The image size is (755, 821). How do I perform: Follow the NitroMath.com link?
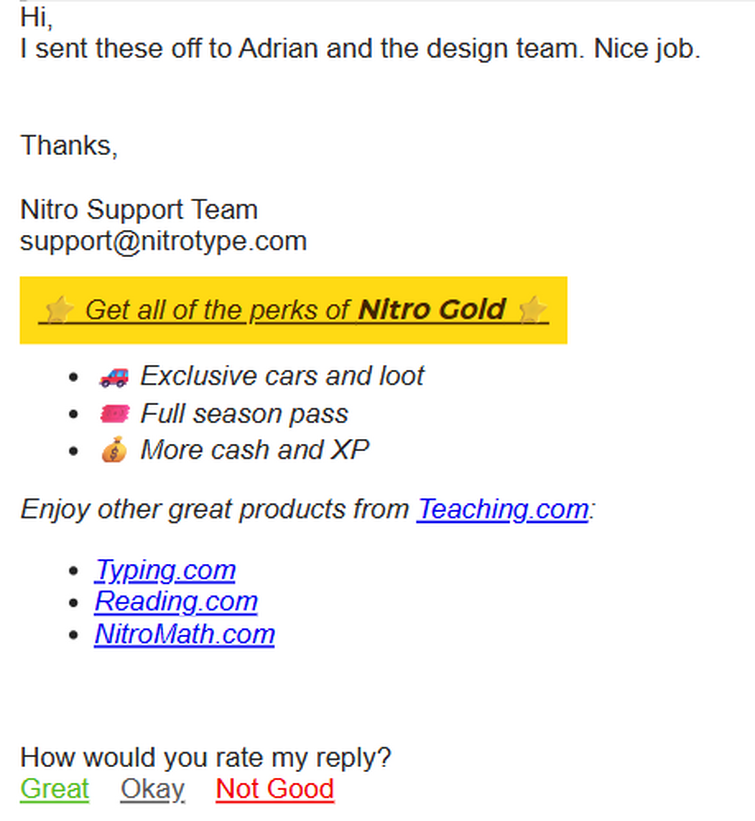[184, 634]
